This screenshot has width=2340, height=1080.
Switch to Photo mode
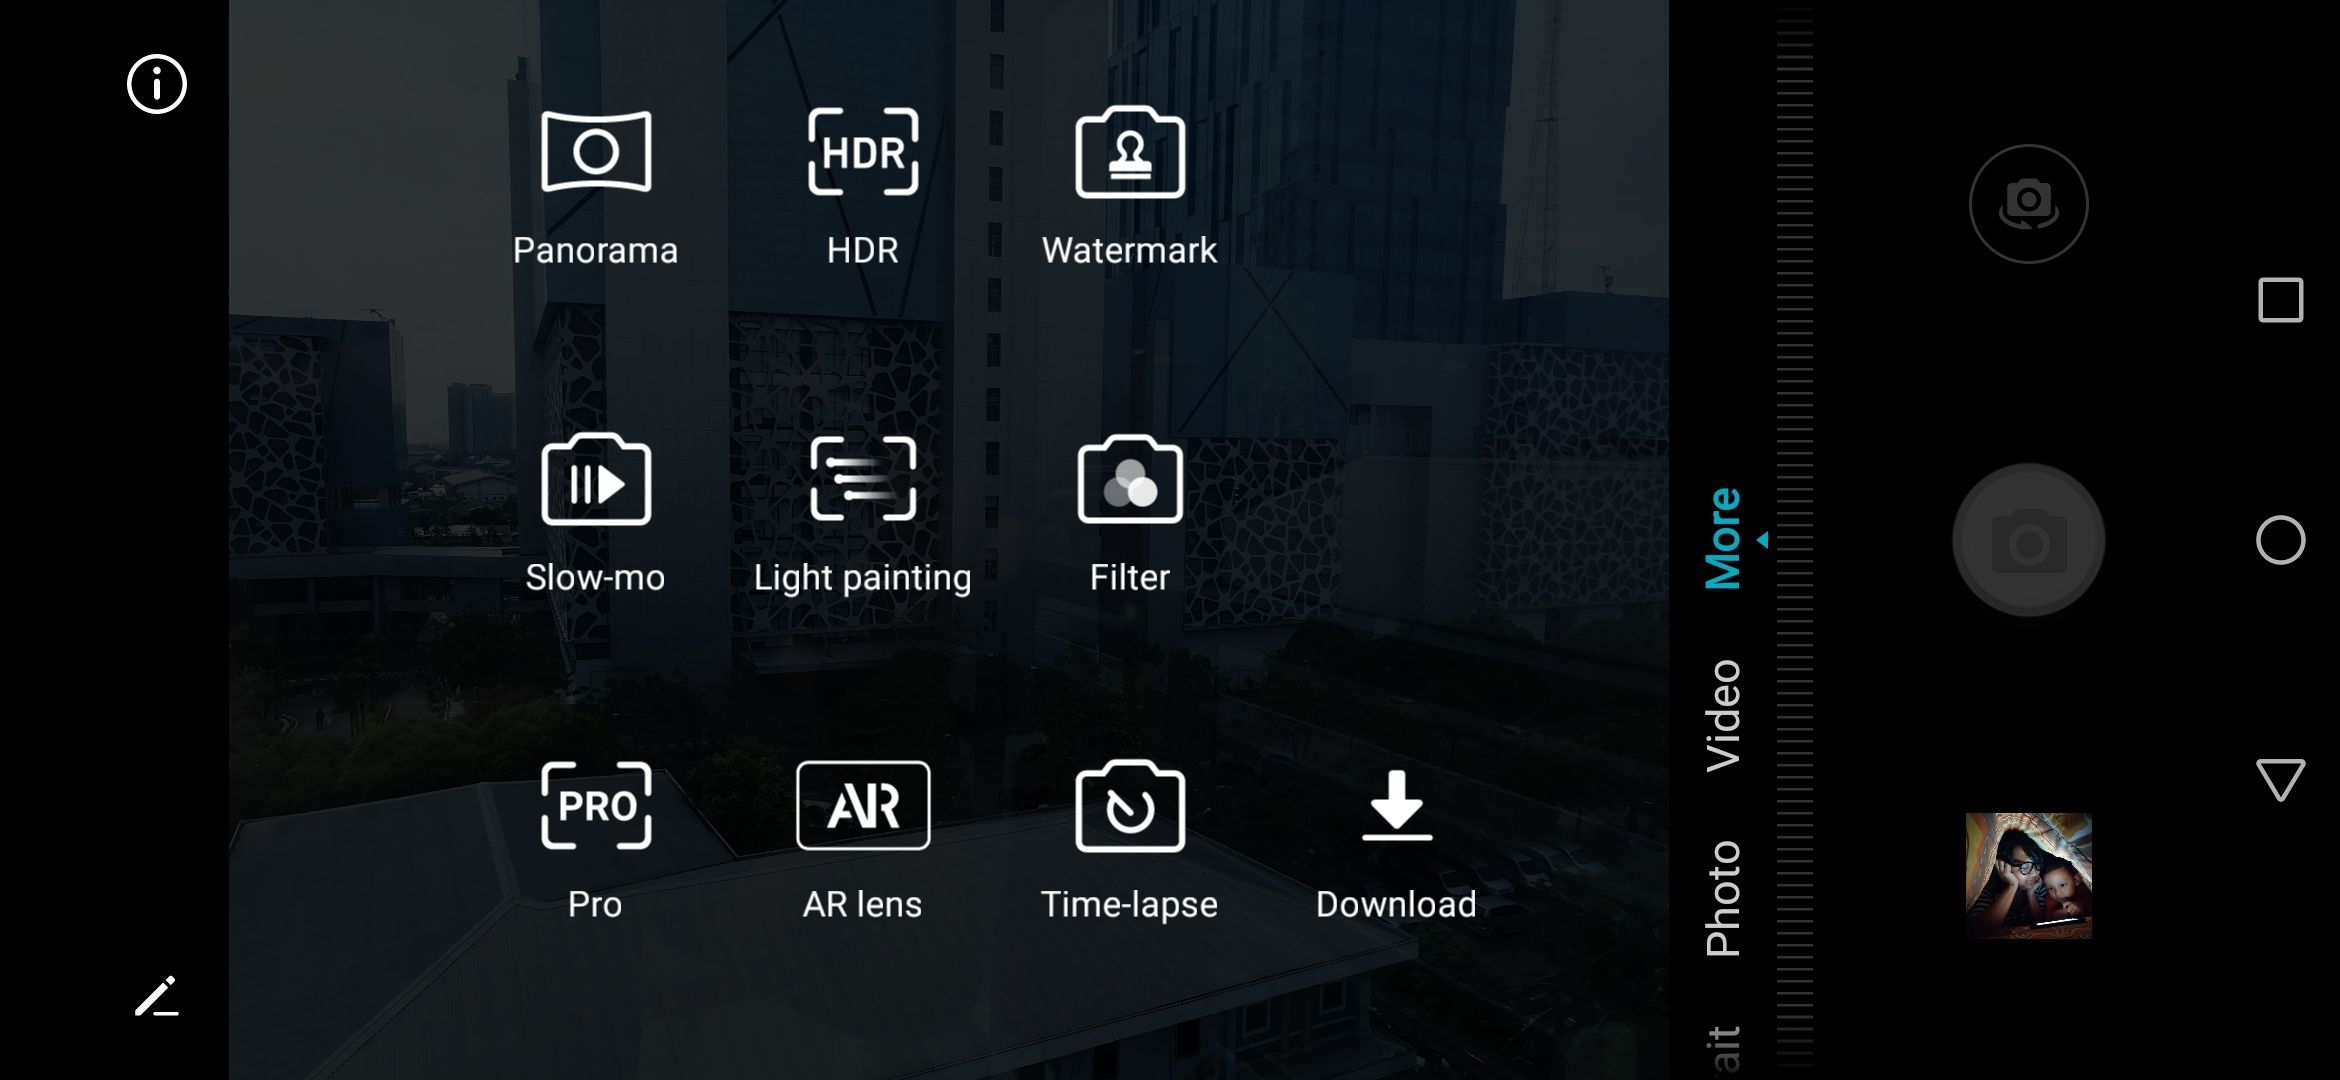pos(1722,895)
